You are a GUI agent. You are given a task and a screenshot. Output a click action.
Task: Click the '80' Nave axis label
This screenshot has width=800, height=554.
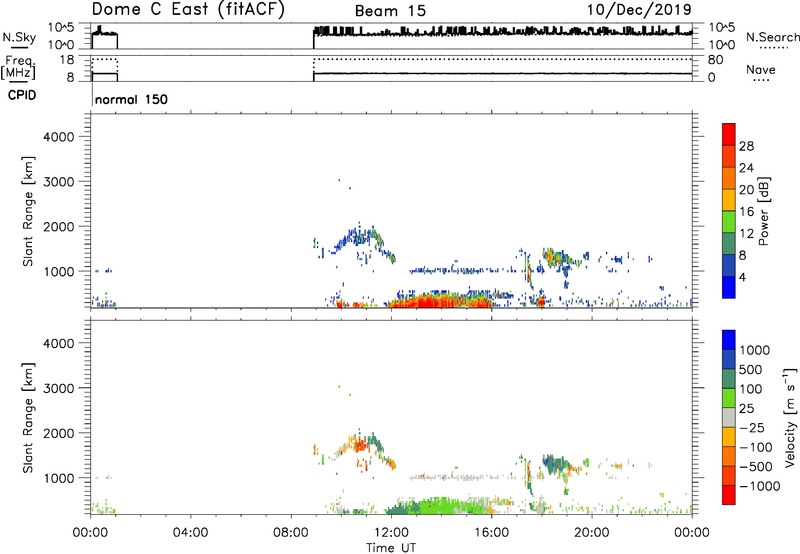tap(715, 60)
